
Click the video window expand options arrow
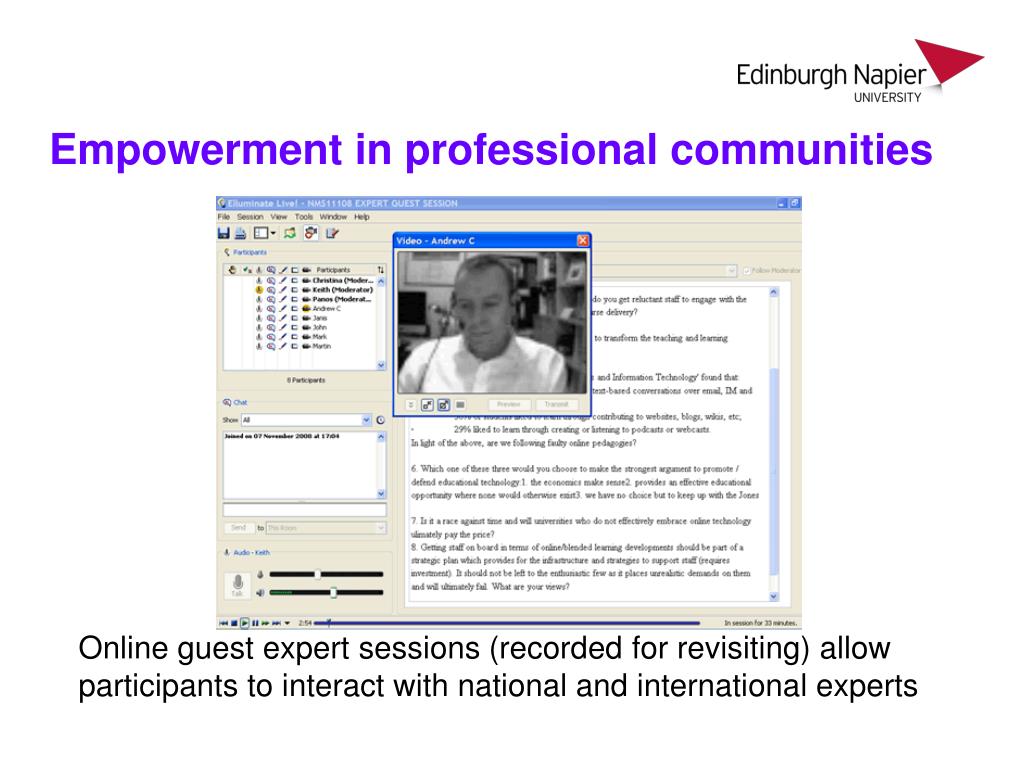tap(411, 405)
